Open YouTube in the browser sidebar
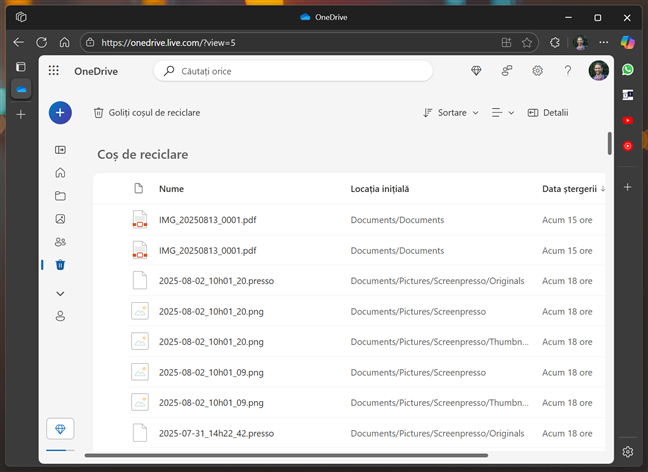This screenshot has height=472, width=648. (627, 120)
